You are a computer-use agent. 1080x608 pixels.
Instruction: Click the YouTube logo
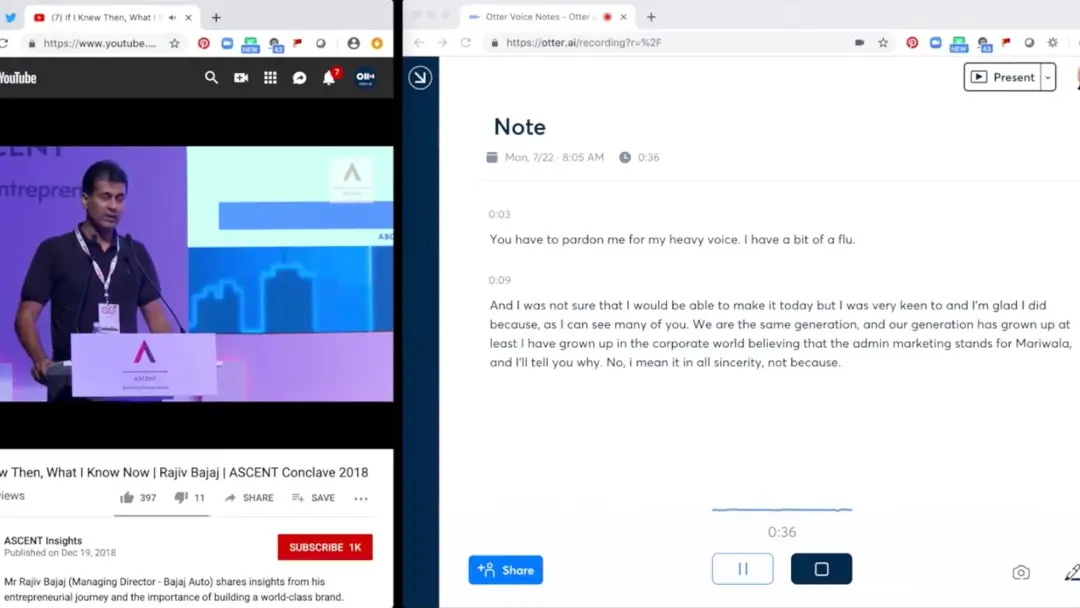pyautogui.click(x=18, y=78)
